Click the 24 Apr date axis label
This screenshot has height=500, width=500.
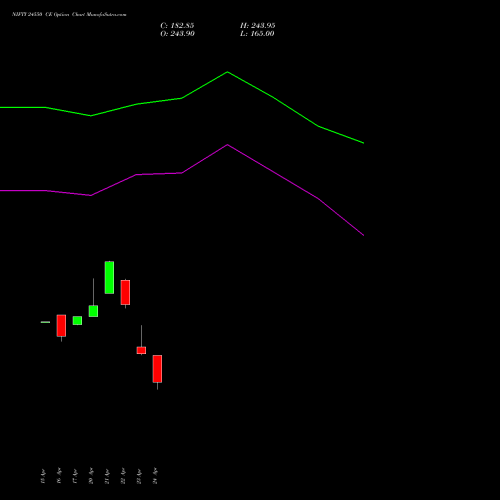155,476
